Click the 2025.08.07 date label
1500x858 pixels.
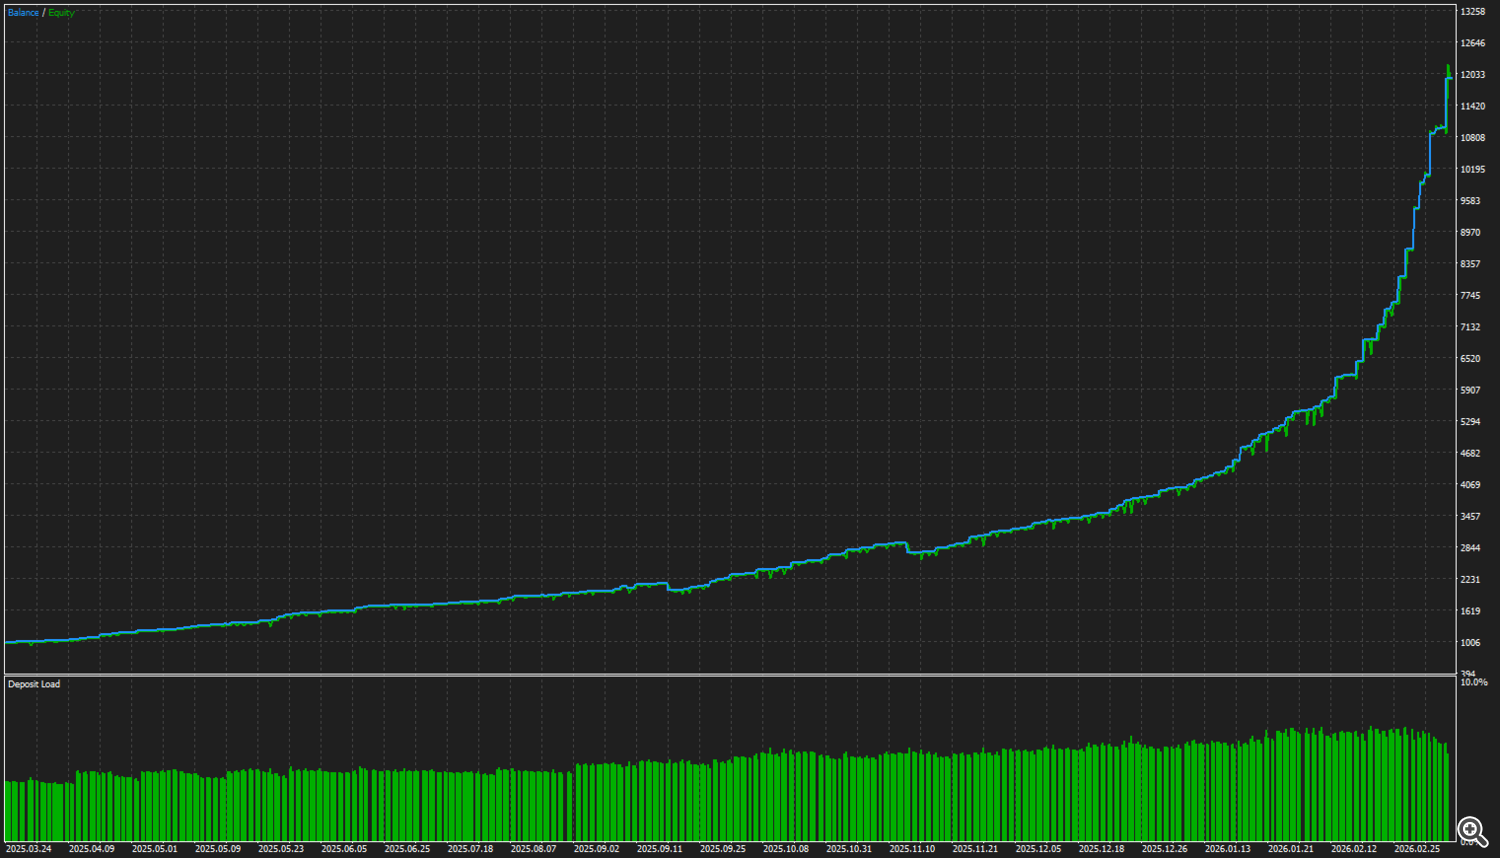(533, 849)
